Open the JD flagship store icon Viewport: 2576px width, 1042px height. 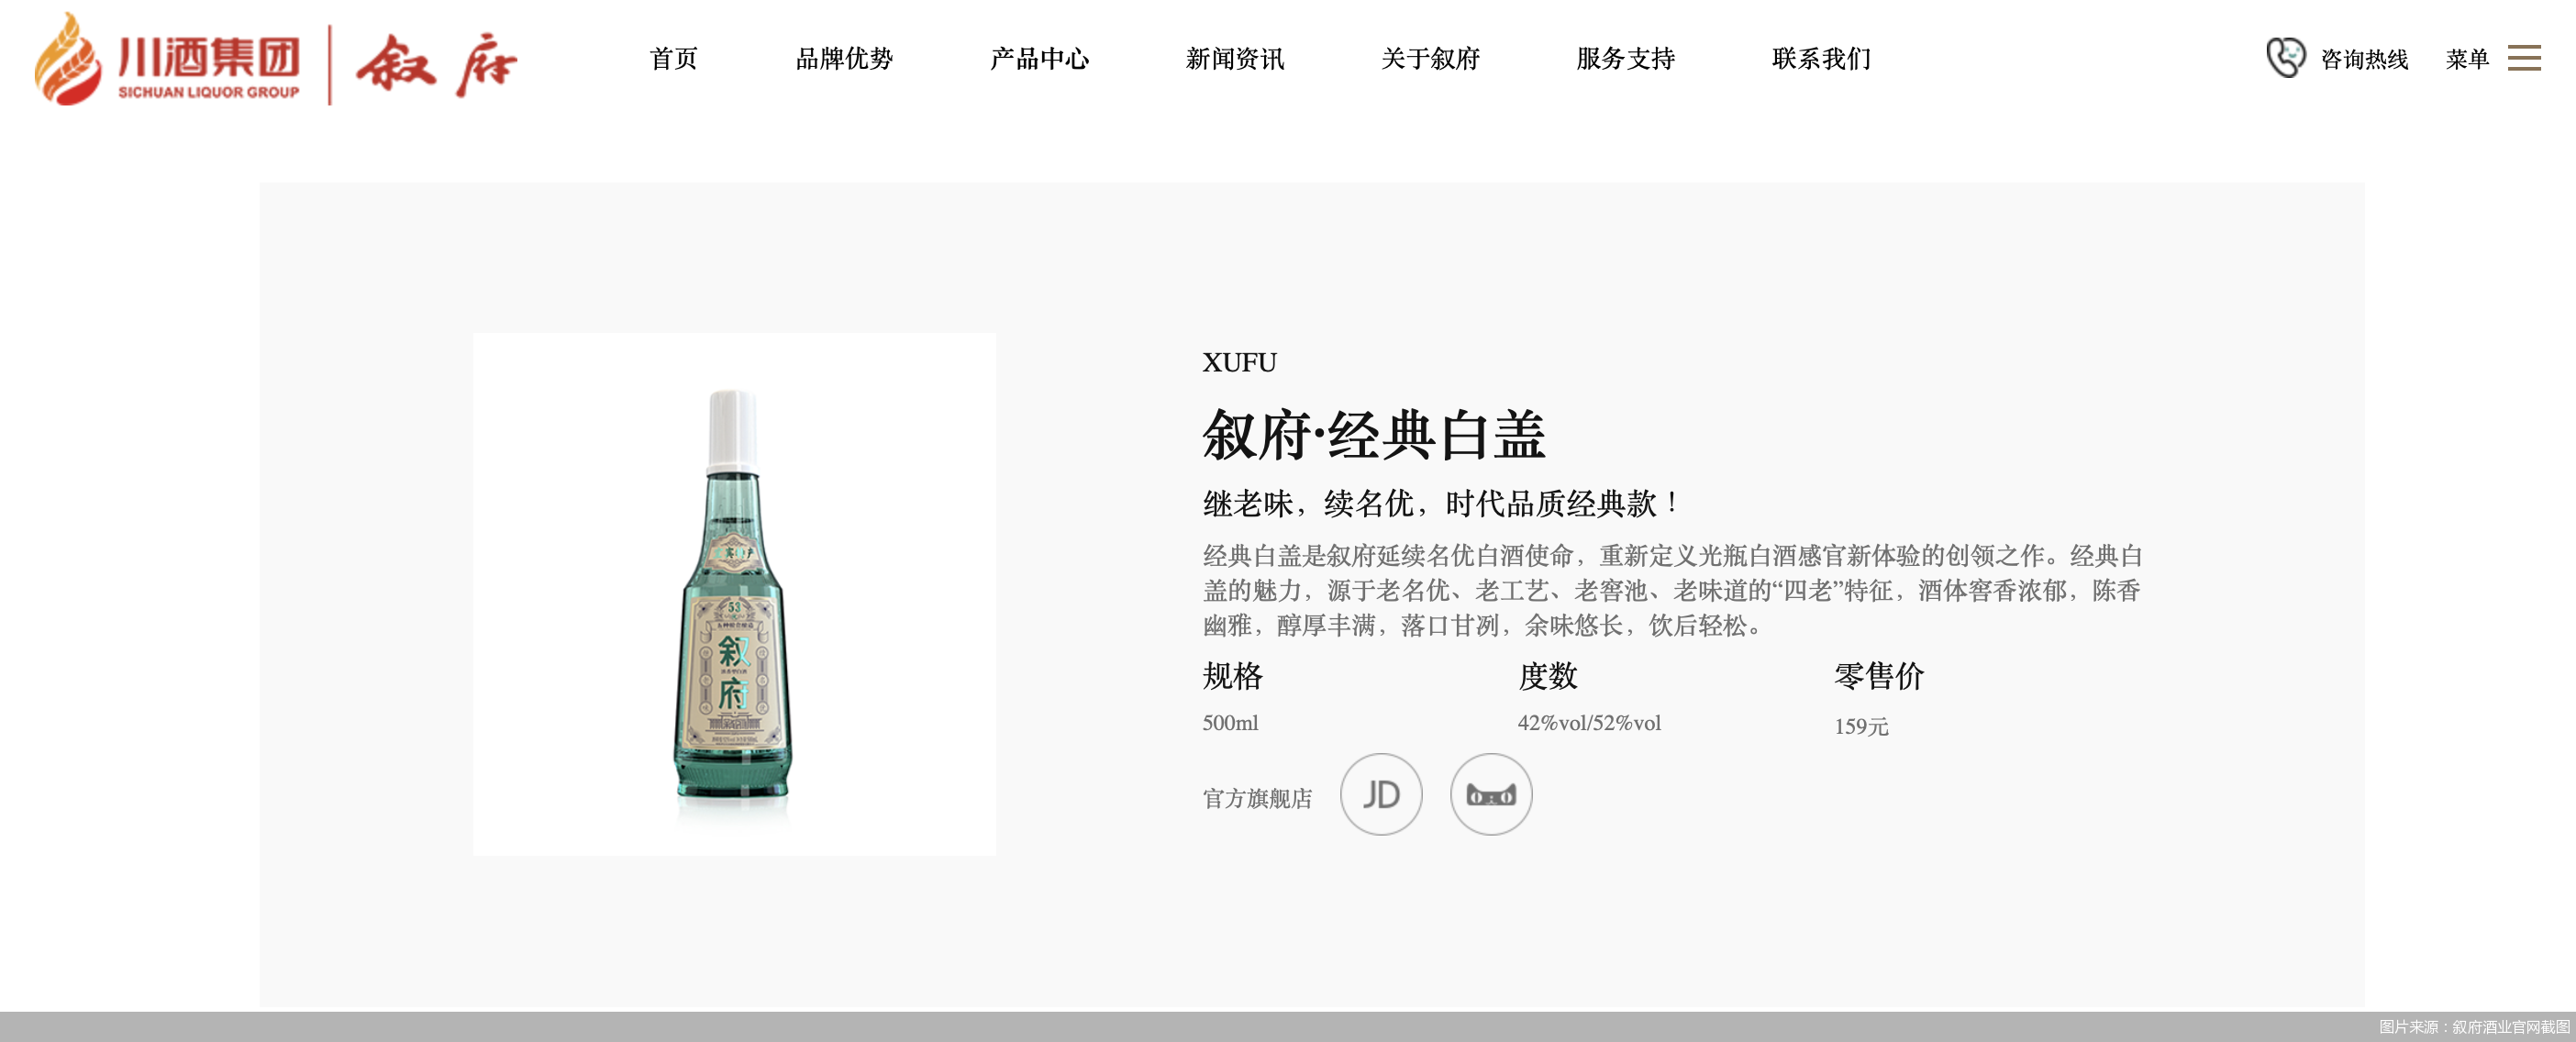pyautogui.click(x=1381, y=794)
